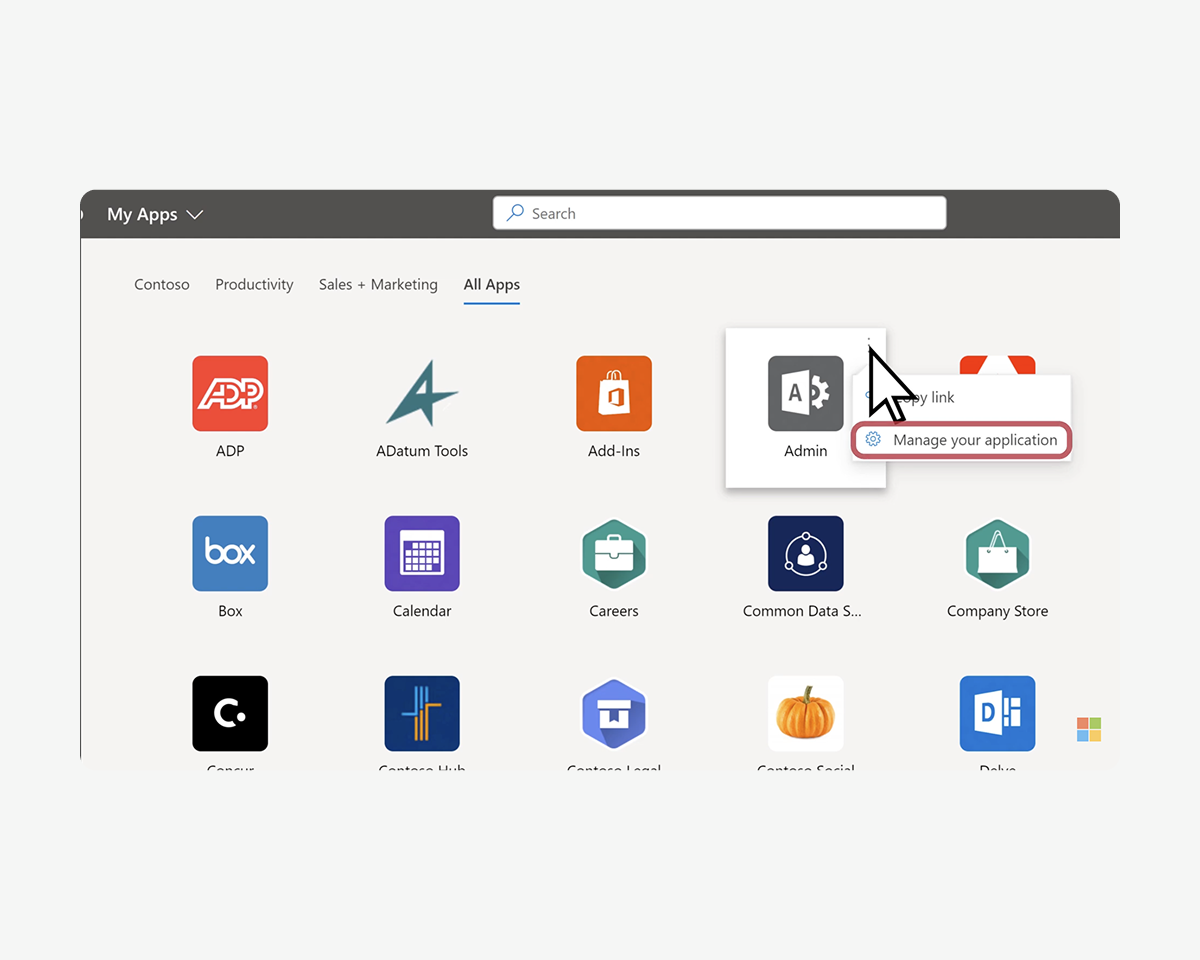This screenshot has height=960, width=1200.
Task: Click the Add-Ins label text
Action: (614, 451)
